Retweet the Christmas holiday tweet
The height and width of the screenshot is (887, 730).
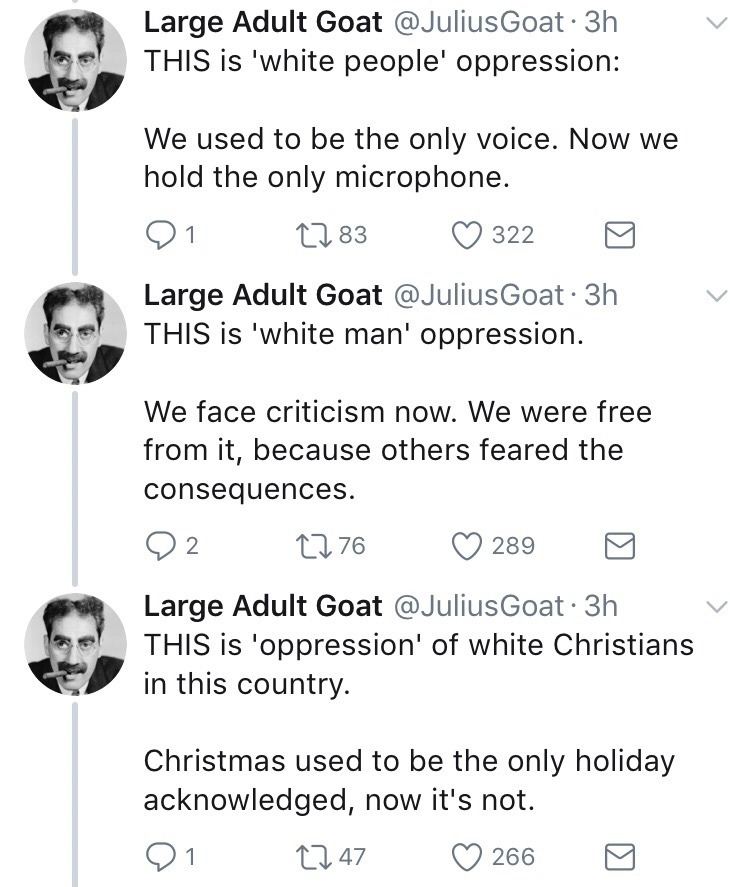pos(310,857)
